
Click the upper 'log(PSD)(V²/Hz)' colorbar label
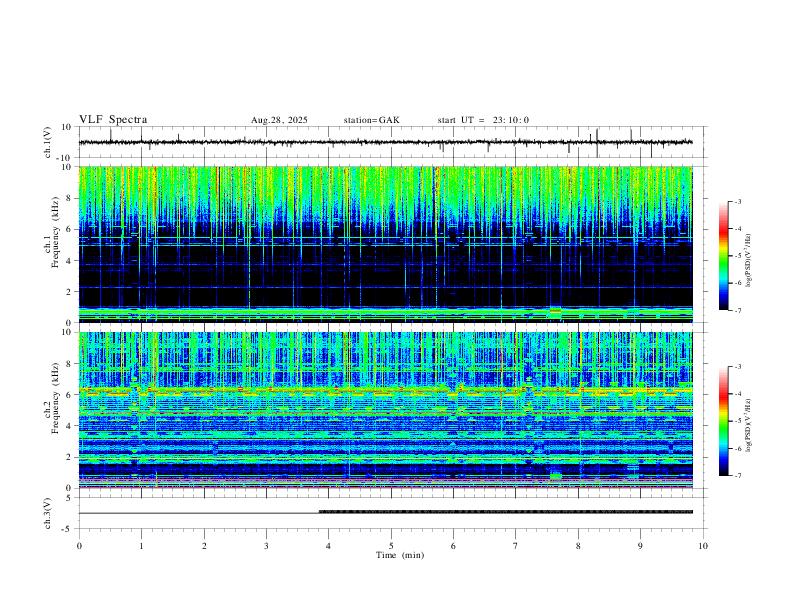coord(749,260)
